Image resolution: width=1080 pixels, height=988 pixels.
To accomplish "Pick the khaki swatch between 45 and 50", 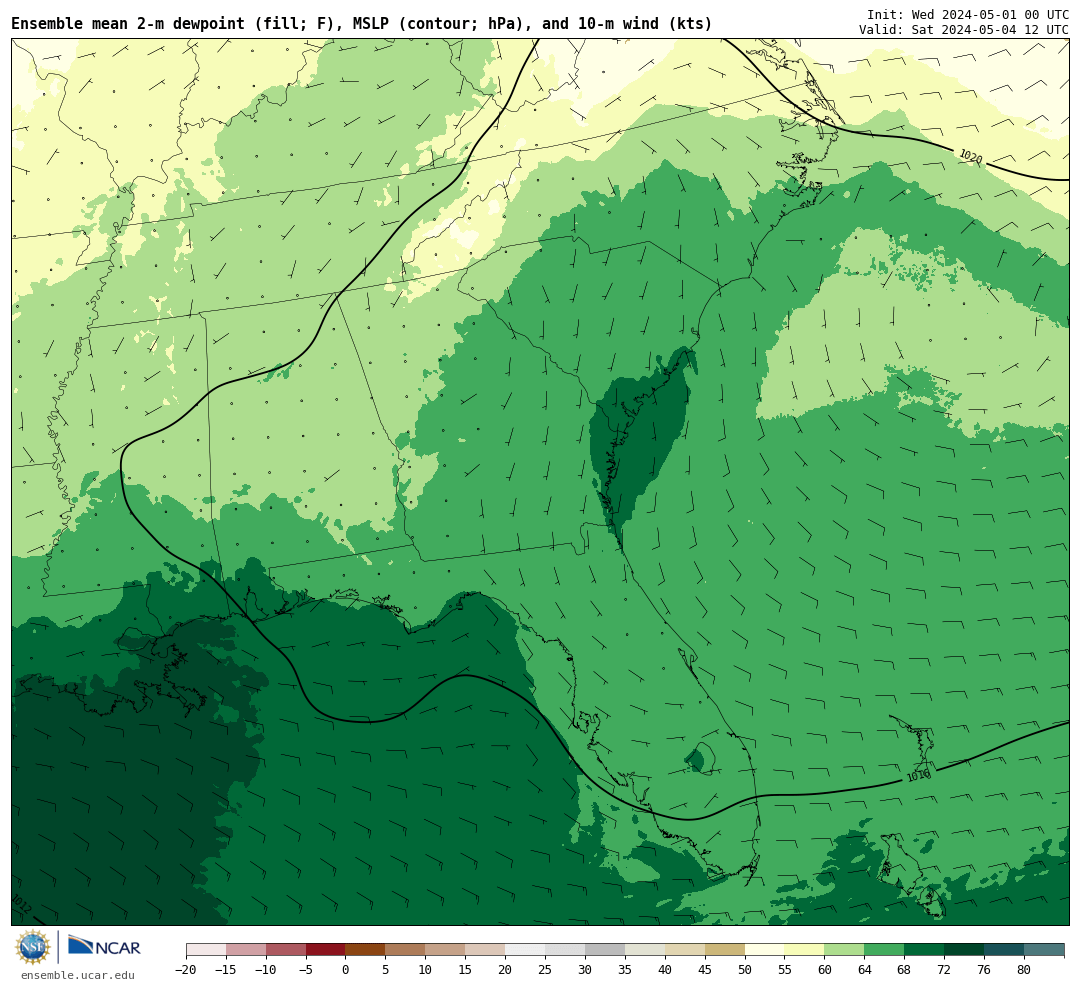I will (725, 950).
